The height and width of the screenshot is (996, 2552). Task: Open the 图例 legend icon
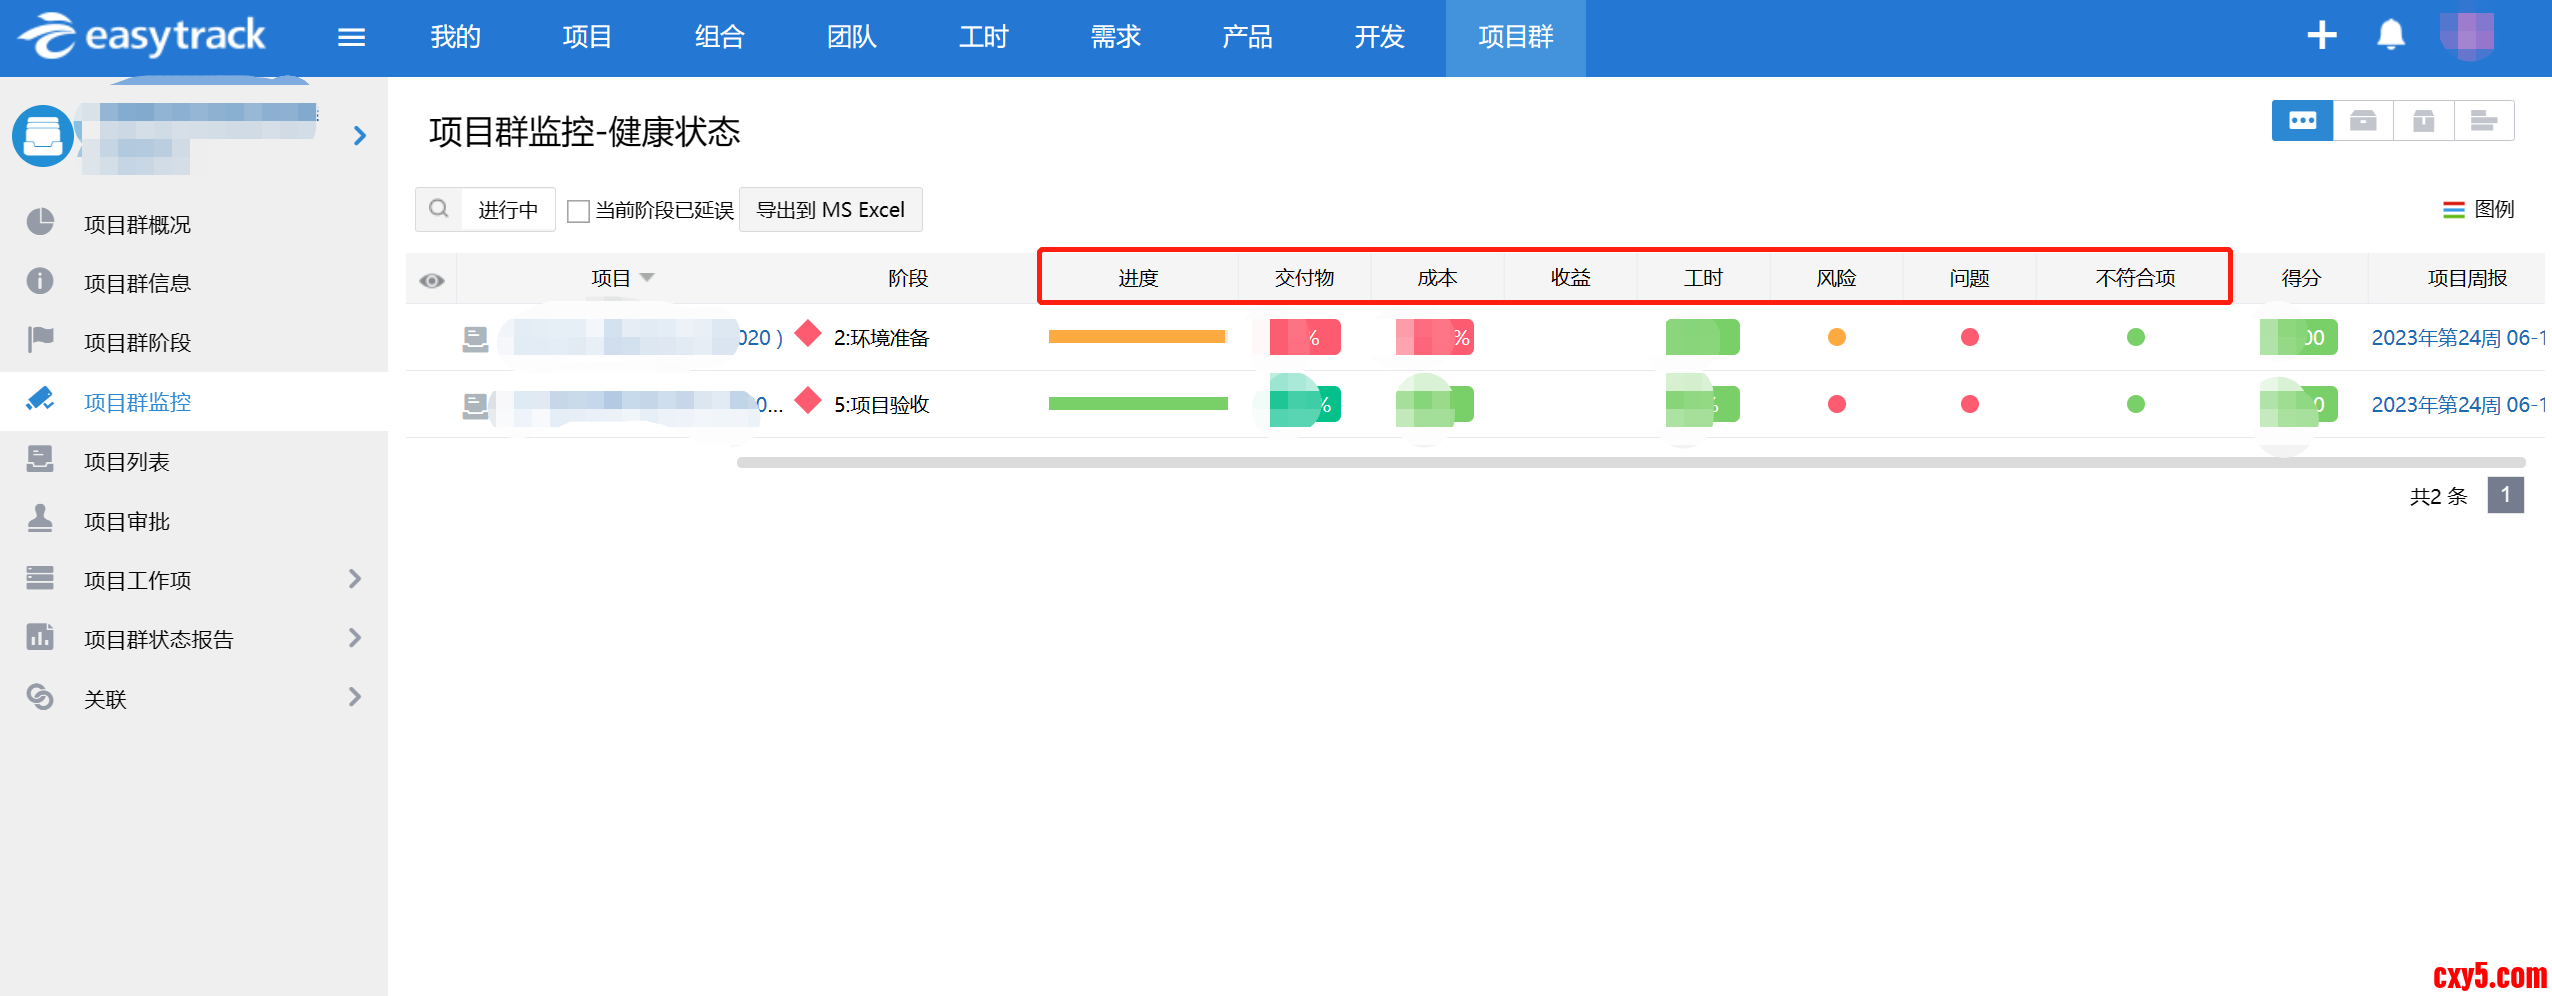pos(2453,209)
